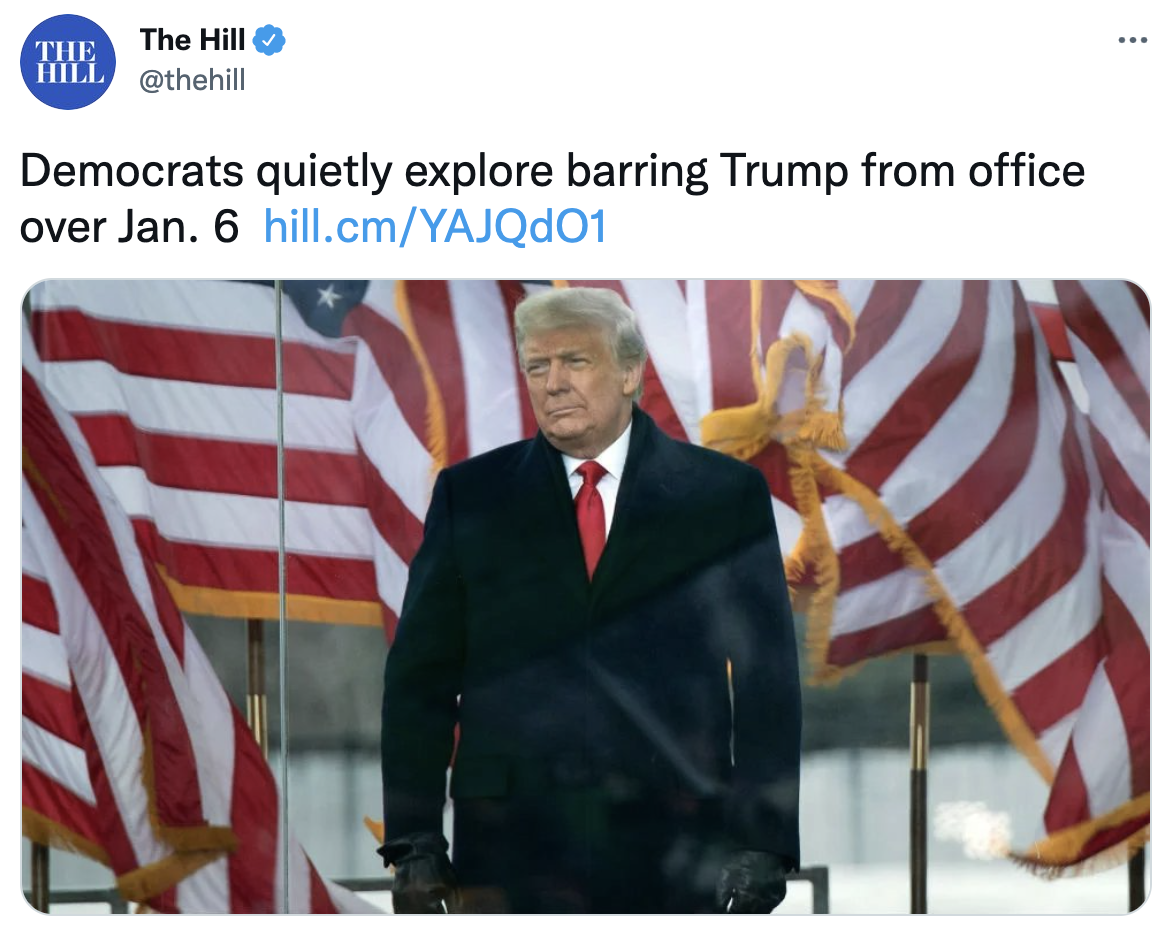Visit The Hill display name profile
The width and height of the screenshot is (1168, 934).
(192, 40)
